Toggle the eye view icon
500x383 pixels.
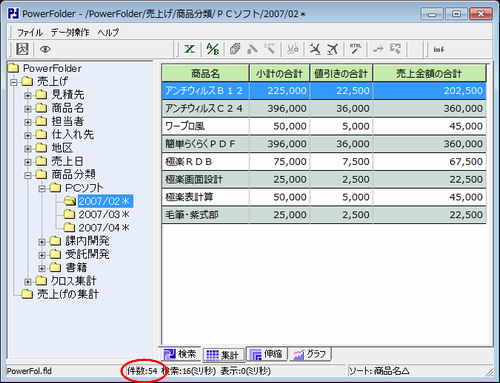tap(45, 49)
